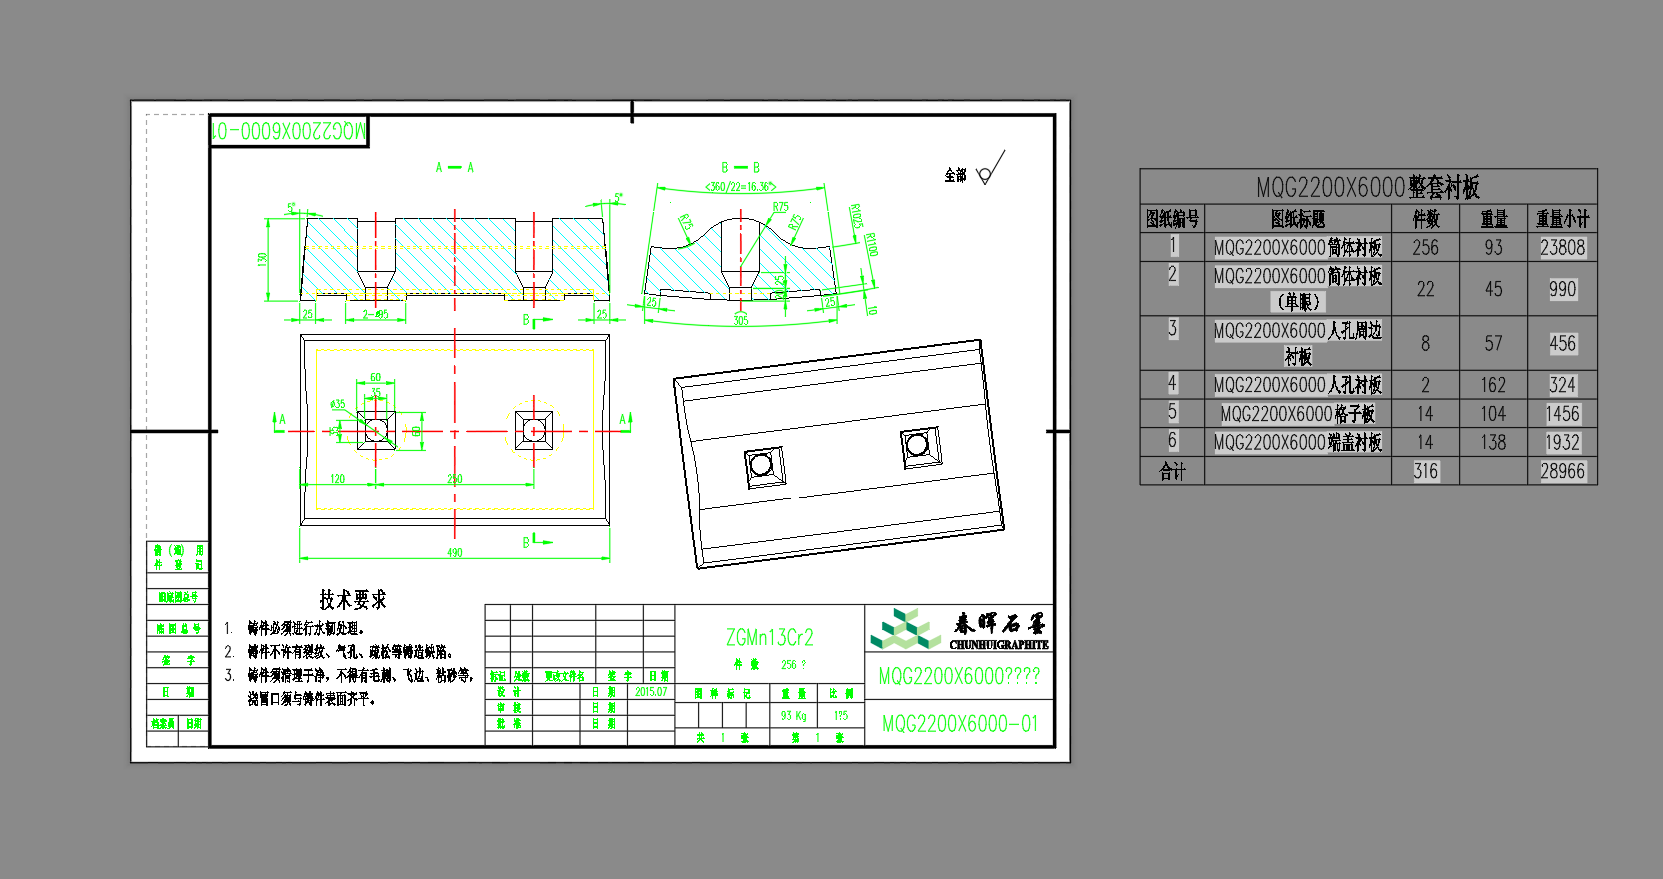Select the subtotal cell "324"
Image resolution: width=1663 pixels, height=879 pixels.
point(1562,385)
